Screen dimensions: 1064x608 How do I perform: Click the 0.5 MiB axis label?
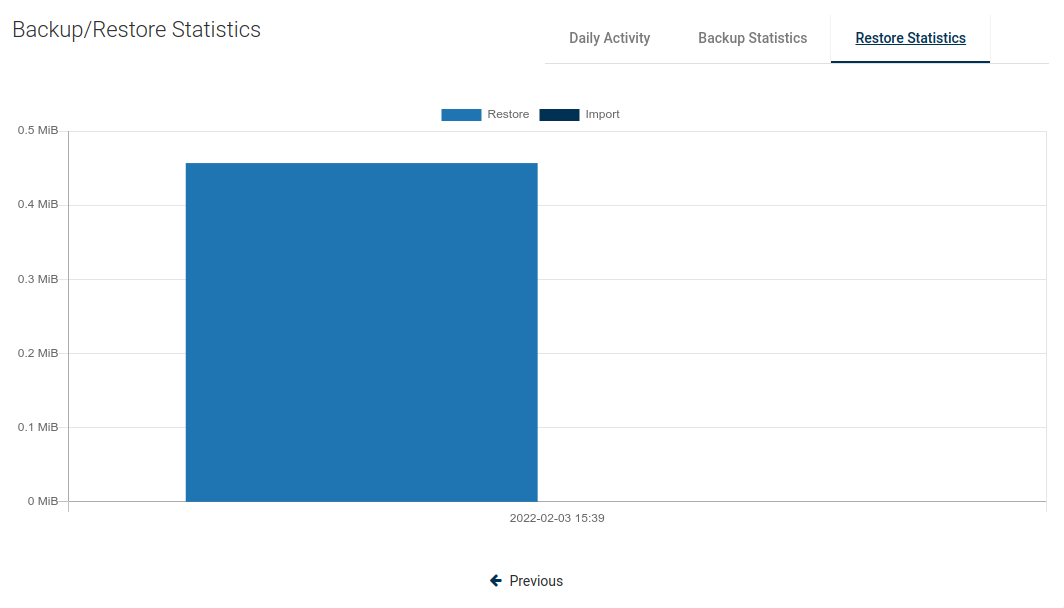(38, 131)
